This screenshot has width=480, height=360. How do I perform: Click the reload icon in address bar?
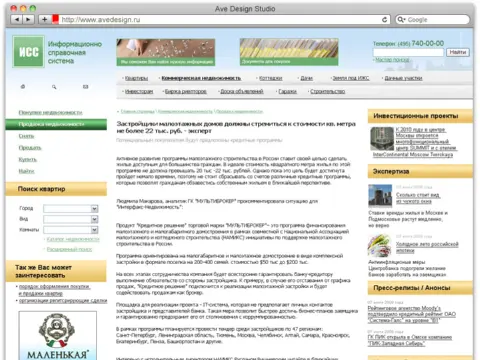click(x=384, y=20)
